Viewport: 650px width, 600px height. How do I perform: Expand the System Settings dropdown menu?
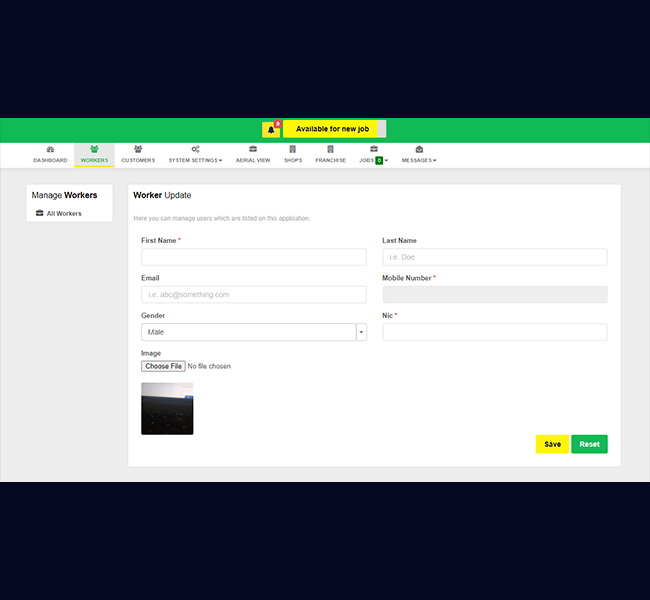[195, 160]
